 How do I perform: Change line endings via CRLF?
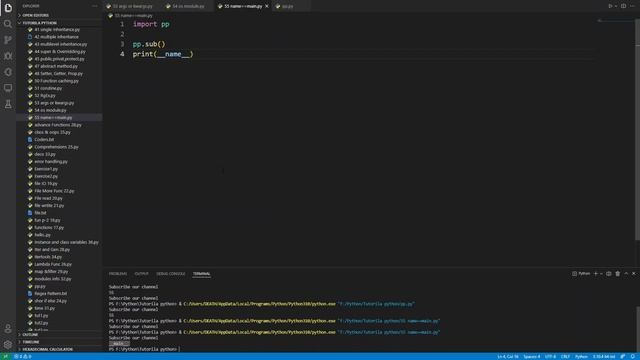pyautogui.click(x=565, y=356)
